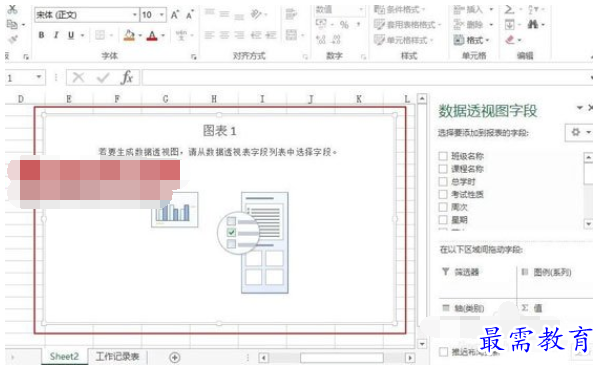Click the AutoSum sigma icon
Screen dimensions: 601x371
[509, 9]
